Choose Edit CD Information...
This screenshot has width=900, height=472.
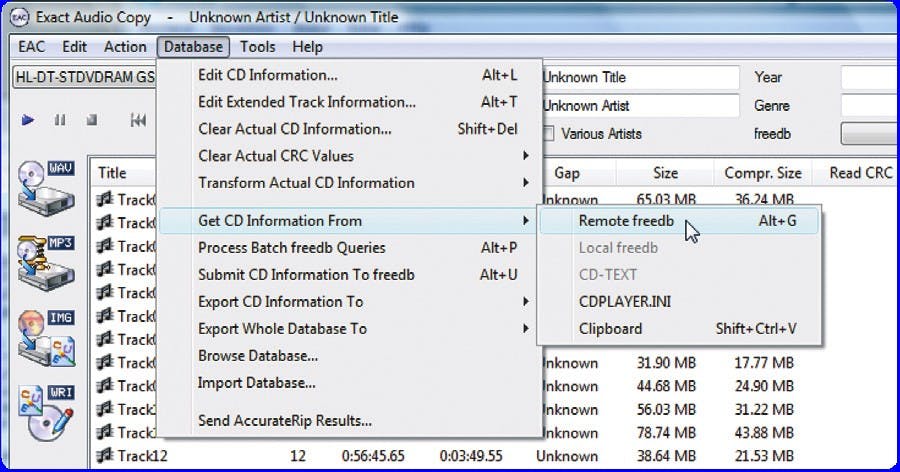click(x=350, y=75)
